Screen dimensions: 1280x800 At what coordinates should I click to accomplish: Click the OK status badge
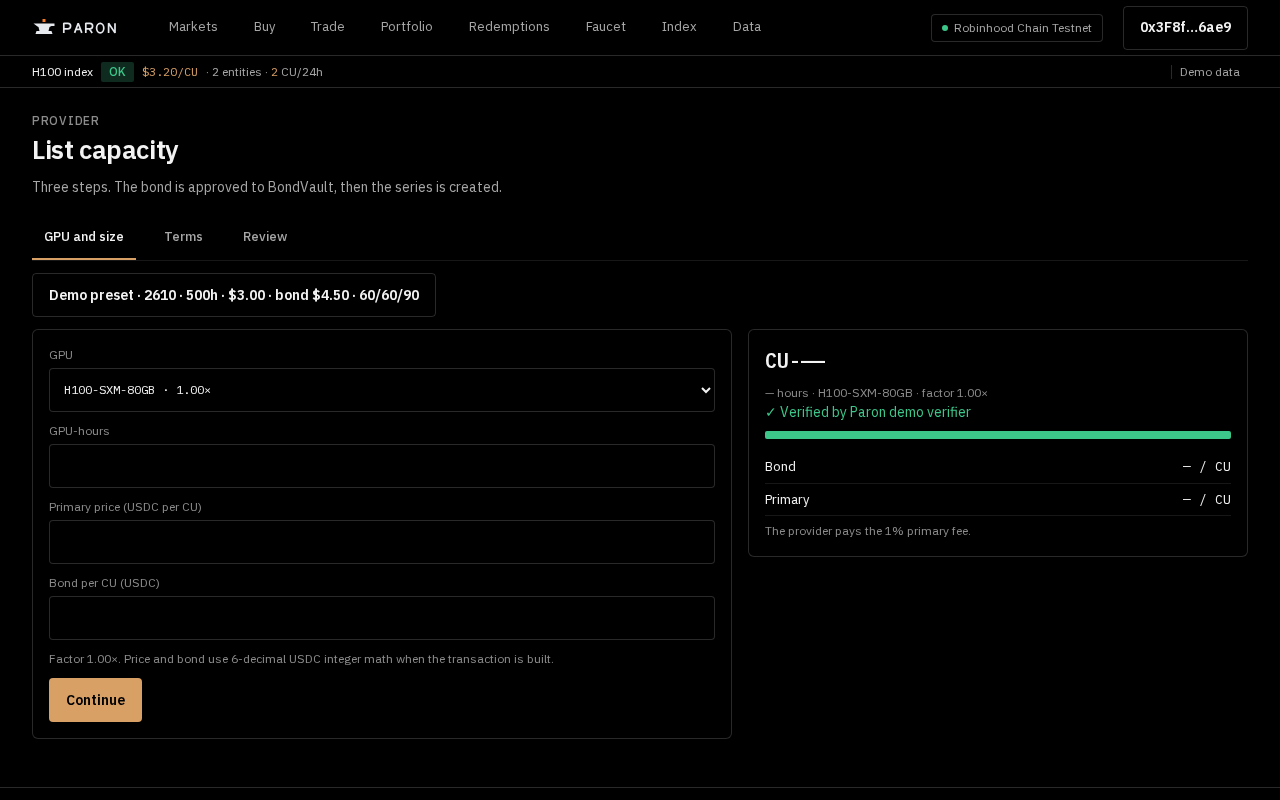point(117,72)
